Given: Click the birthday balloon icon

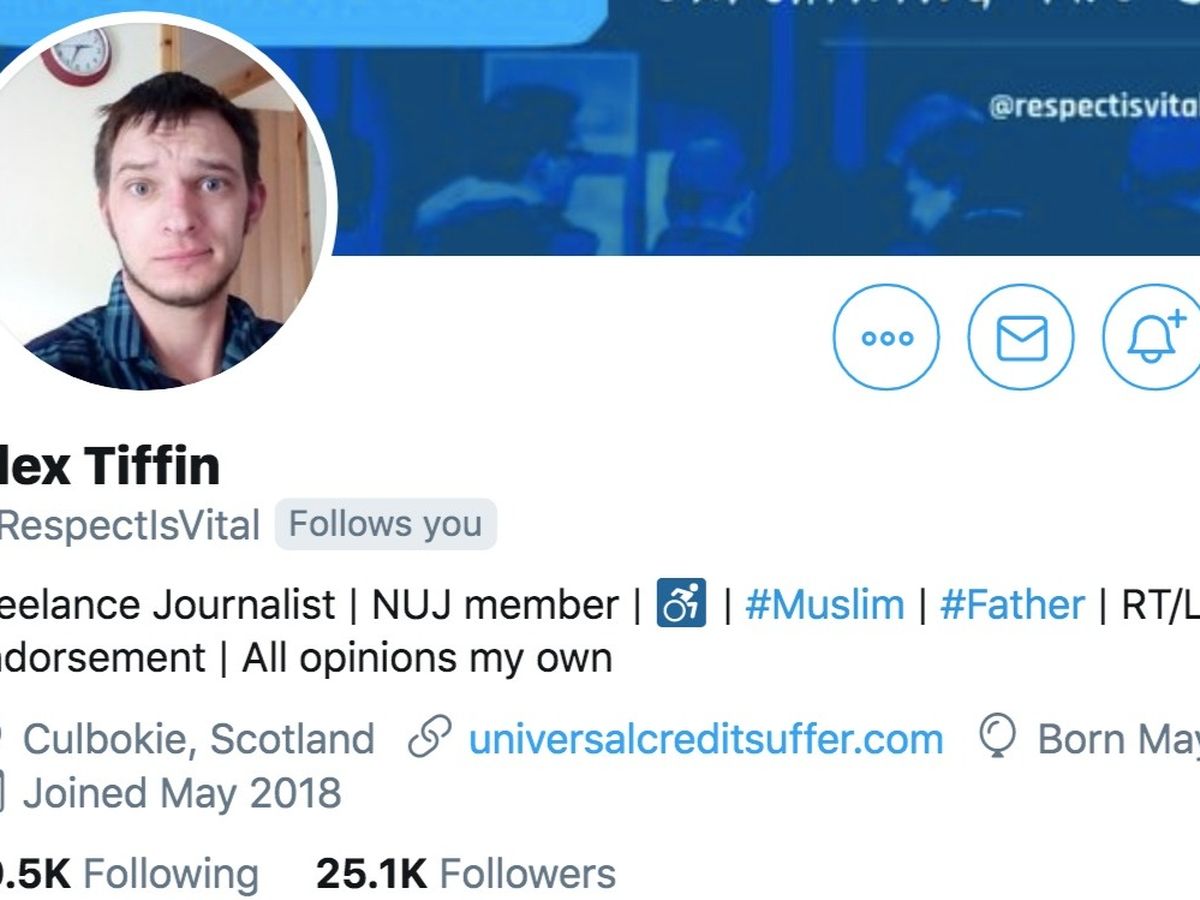Looking at the screenshot, I should tap(998, 737).
